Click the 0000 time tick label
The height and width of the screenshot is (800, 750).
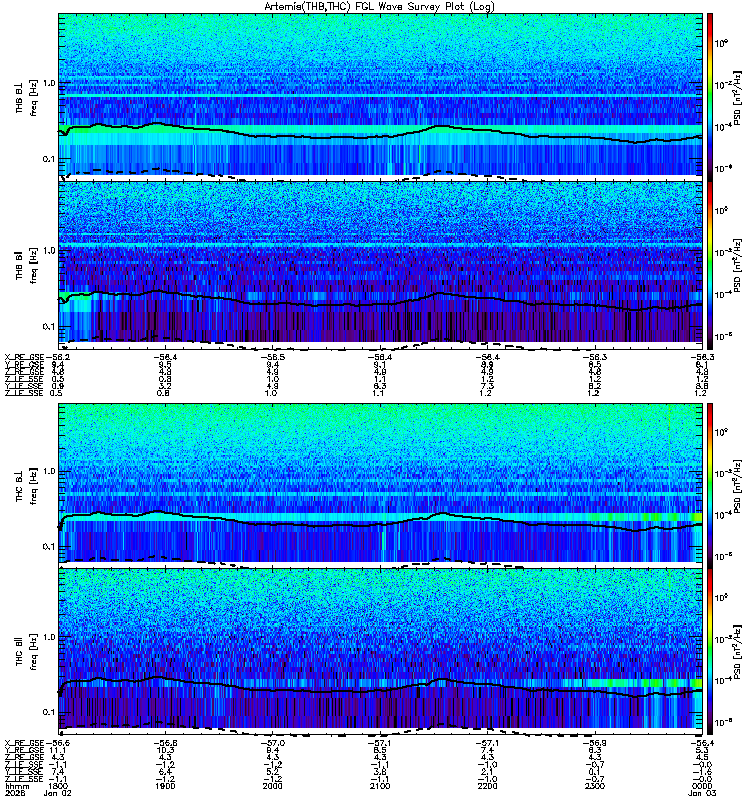pyautogui.click(x=702, y=786)
